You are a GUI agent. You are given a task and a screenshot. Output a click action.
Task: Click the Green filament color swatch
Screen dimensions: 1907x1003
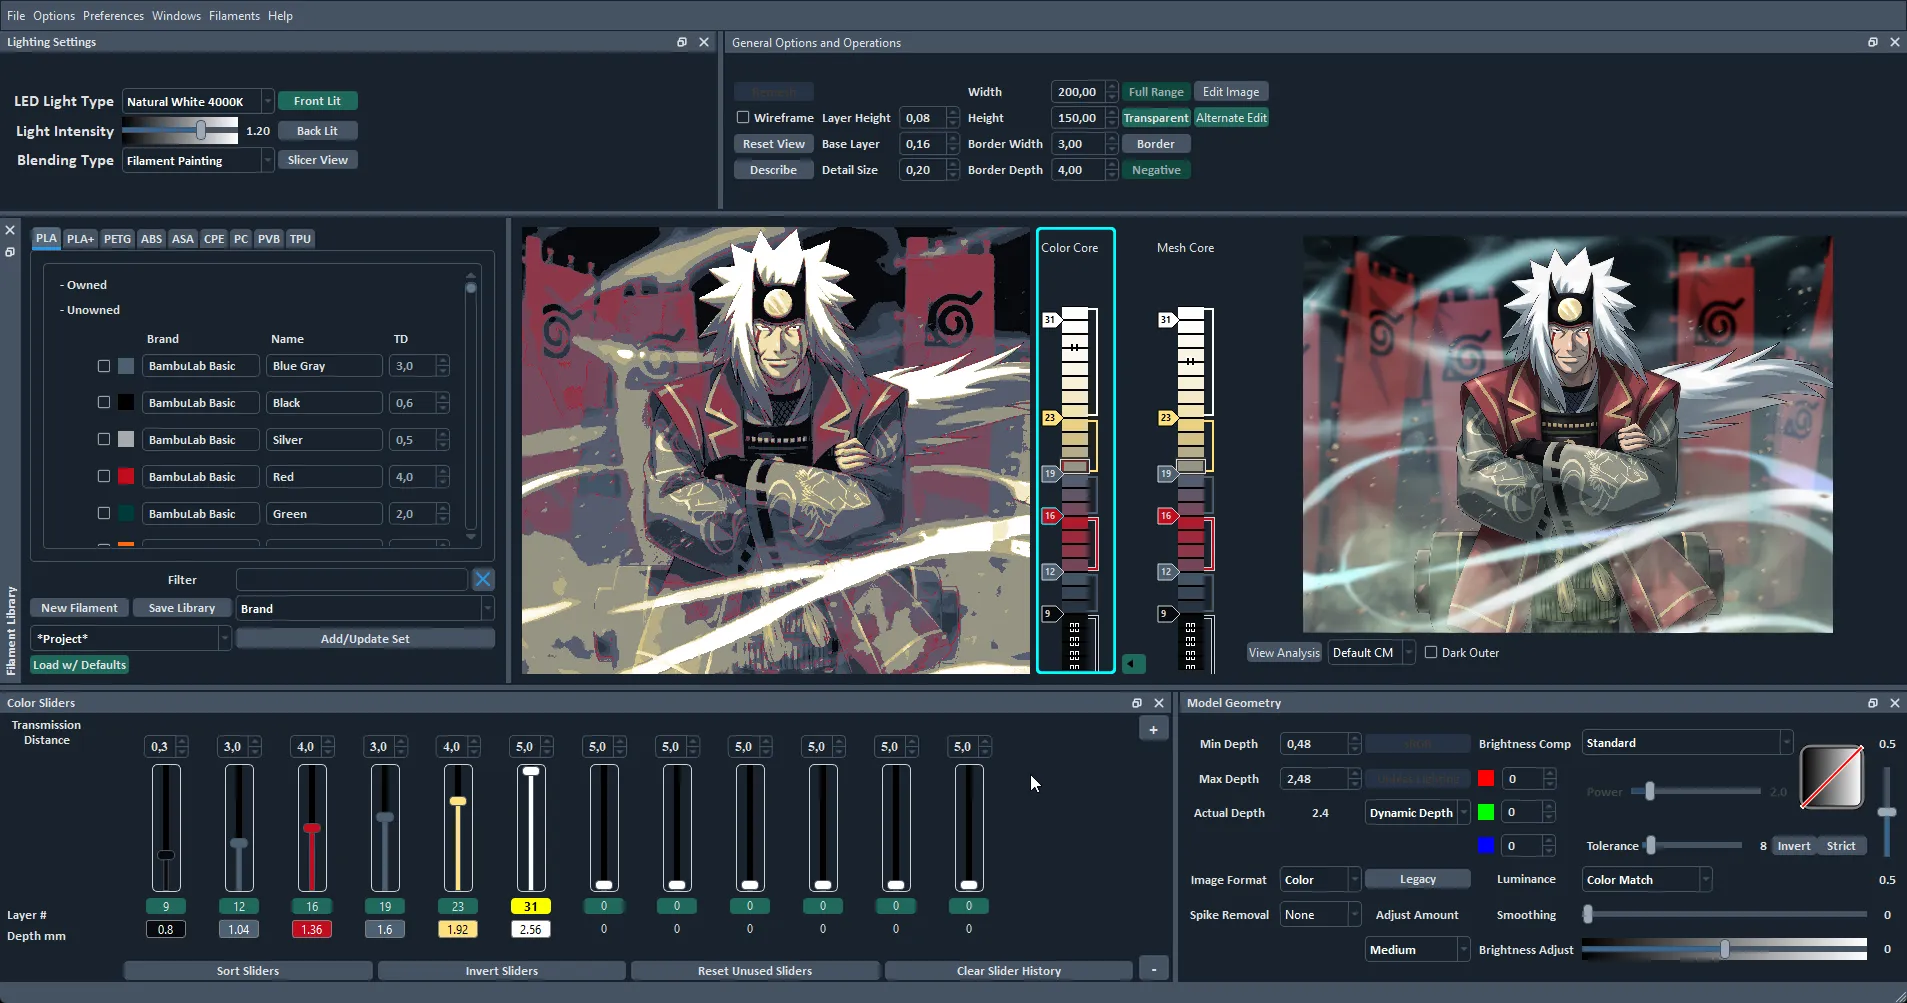coord(126,514)
